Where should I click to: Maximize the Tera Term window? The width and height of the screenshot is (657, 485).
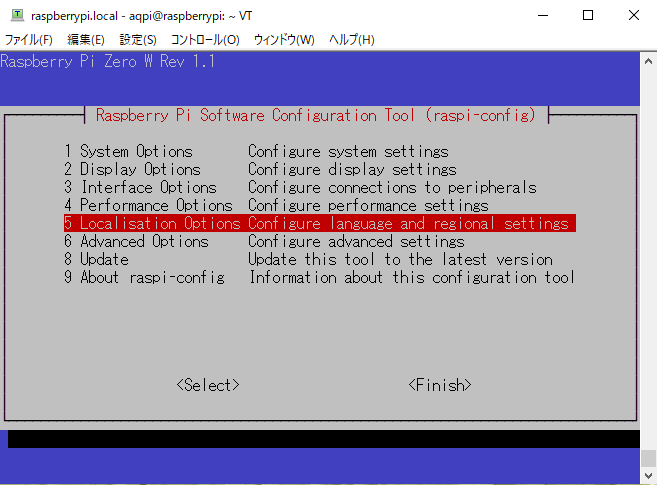pos(588,15)
